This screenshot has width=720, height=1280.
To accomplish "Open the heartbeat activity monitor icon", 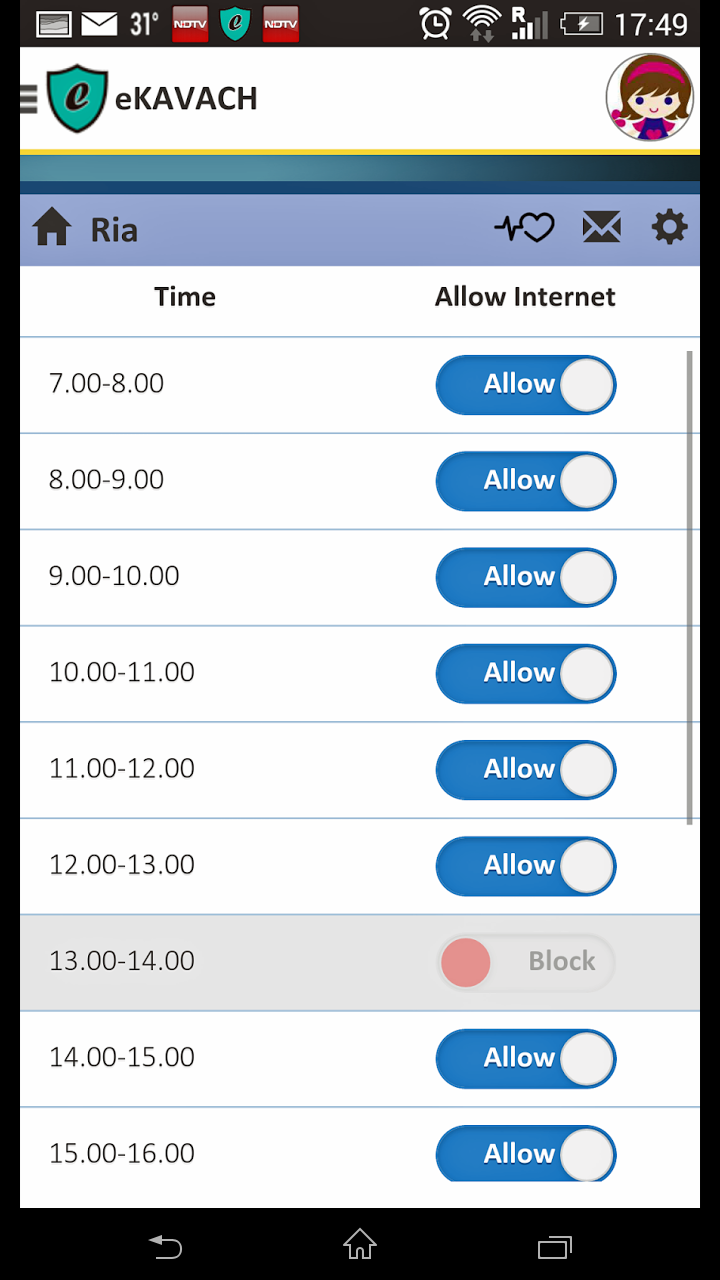I will click(524, 228).
